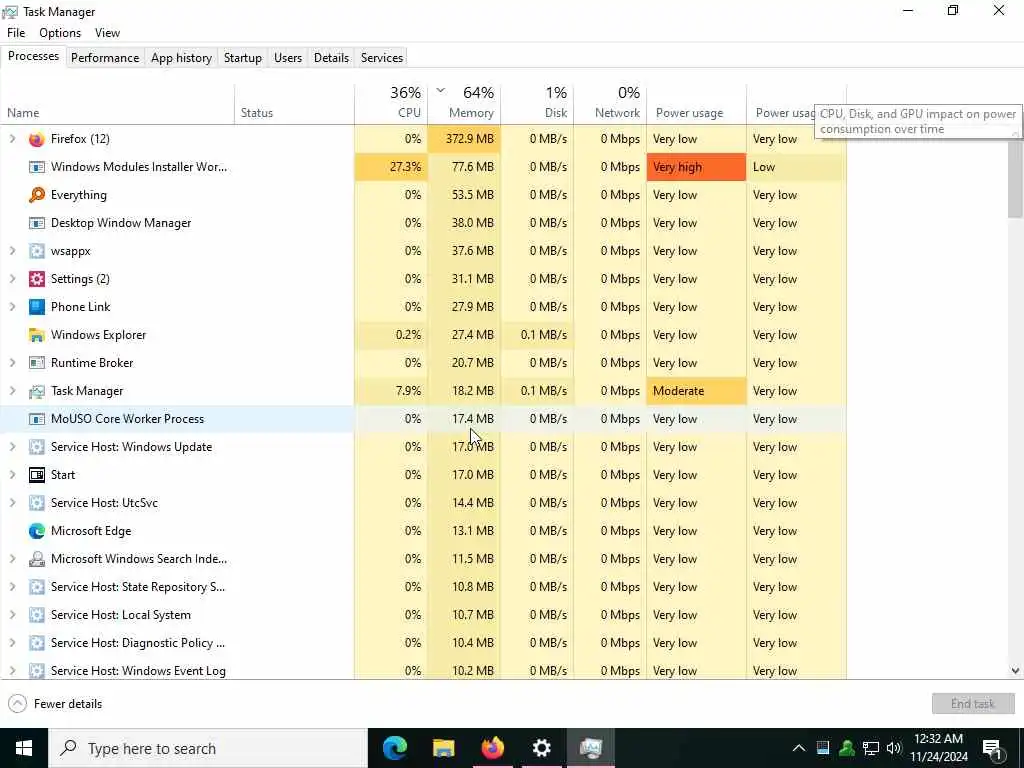Click the Windows Explorer folder icon
The image size is (1024, 768).
click(x=37, y=335)
